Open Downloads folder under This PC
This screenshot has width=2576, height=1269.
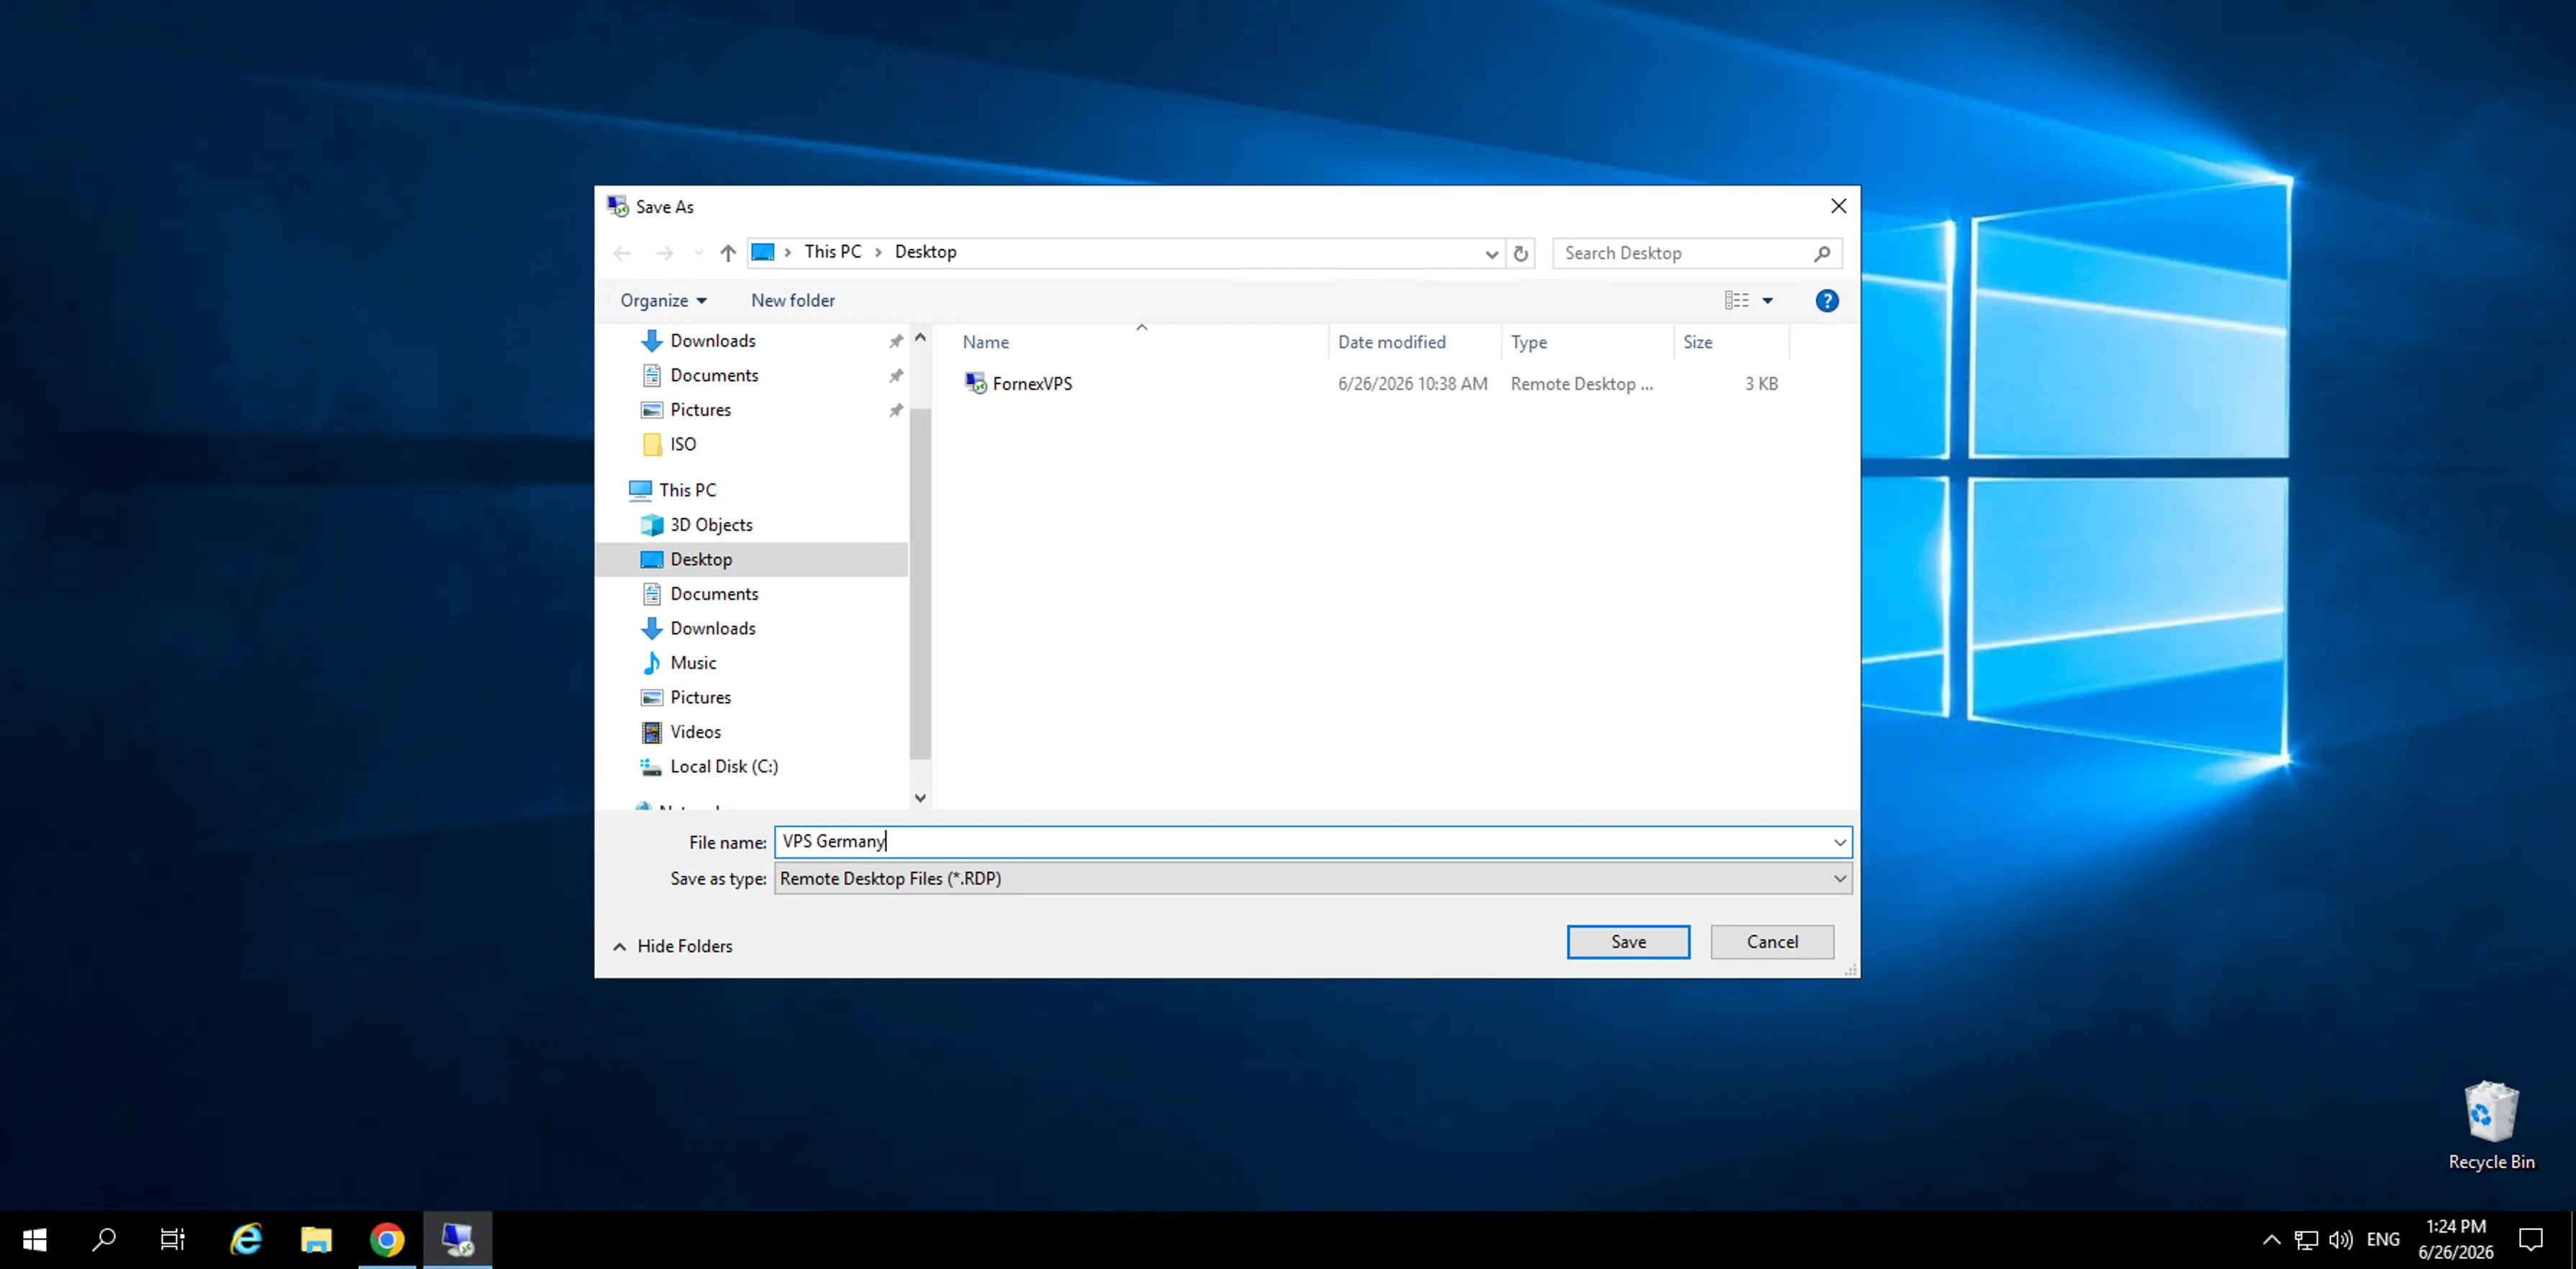(x=712, y=629)
